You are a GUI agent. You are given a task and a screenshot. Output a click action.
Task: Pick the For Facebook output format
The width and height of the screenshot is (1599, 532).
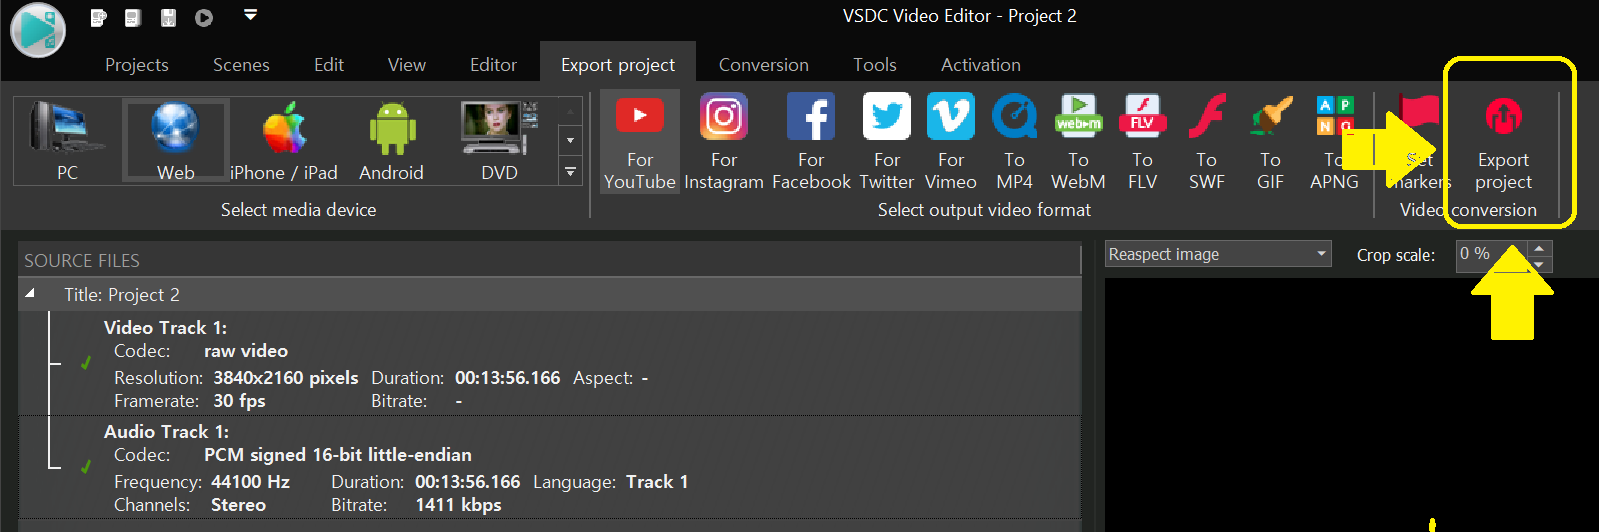(811, 140)
